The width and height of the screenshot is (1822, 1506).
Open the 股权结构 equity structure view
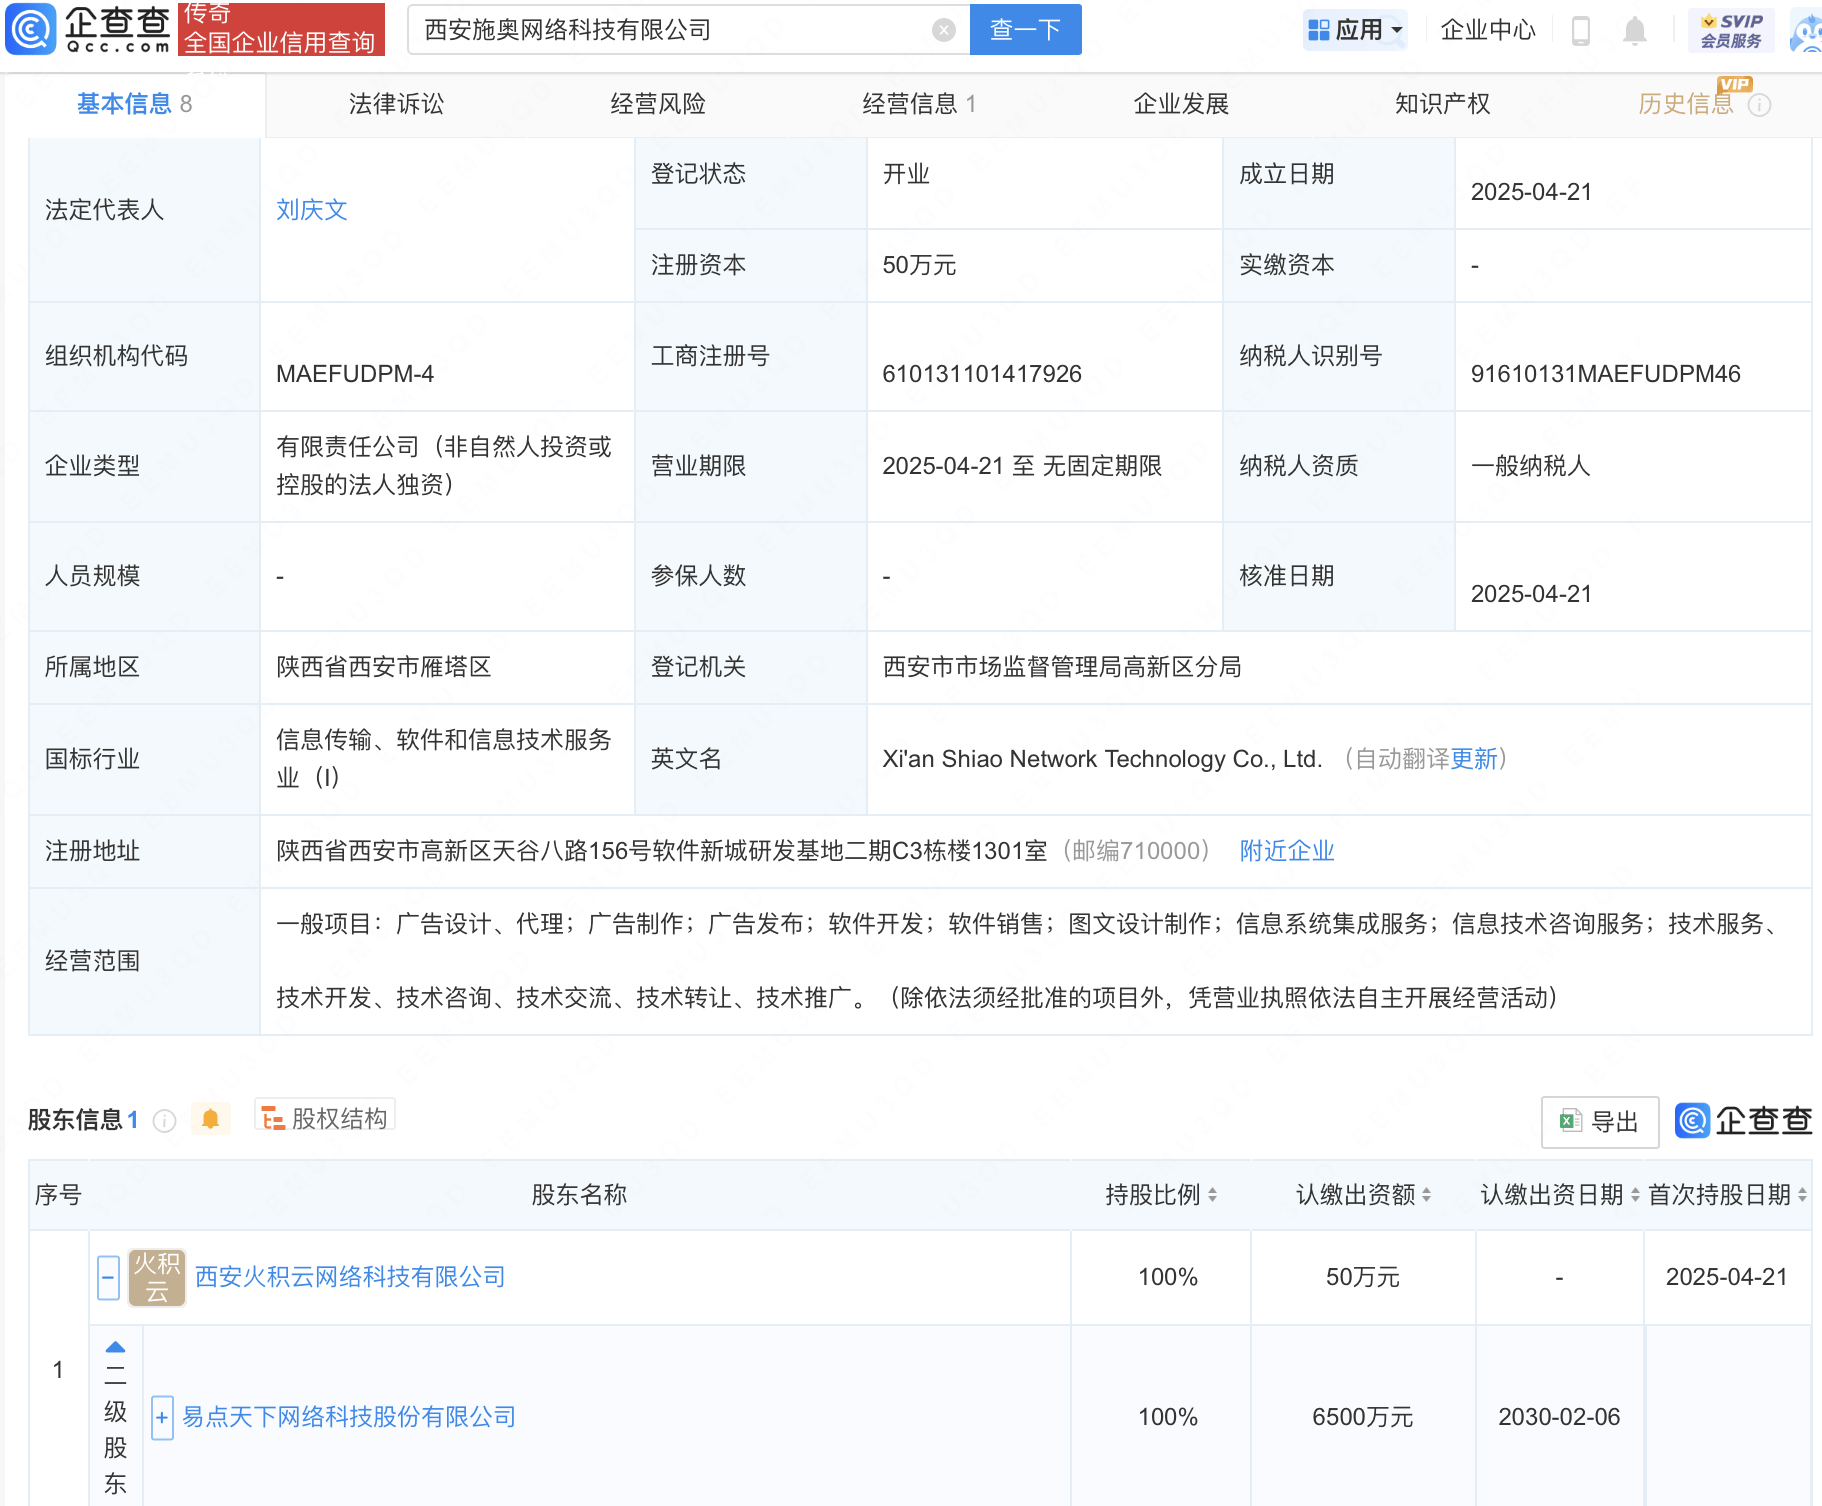click(x=325, y=1118)
